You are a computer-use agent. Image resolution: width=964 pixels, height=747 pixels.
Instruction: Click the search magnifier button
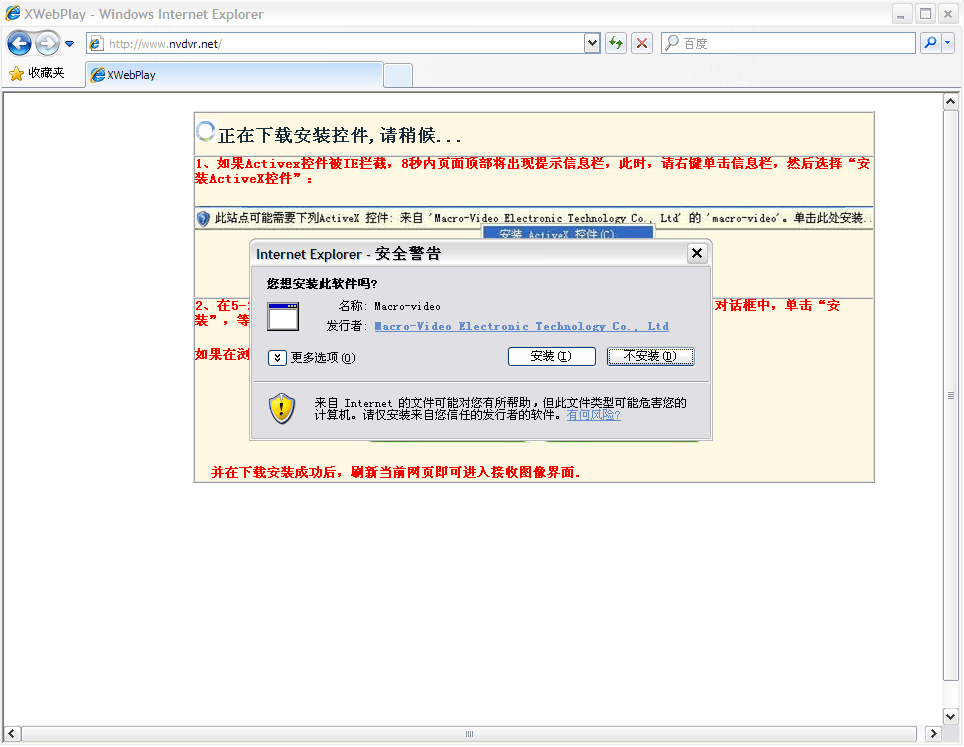(x=930, y=43)
